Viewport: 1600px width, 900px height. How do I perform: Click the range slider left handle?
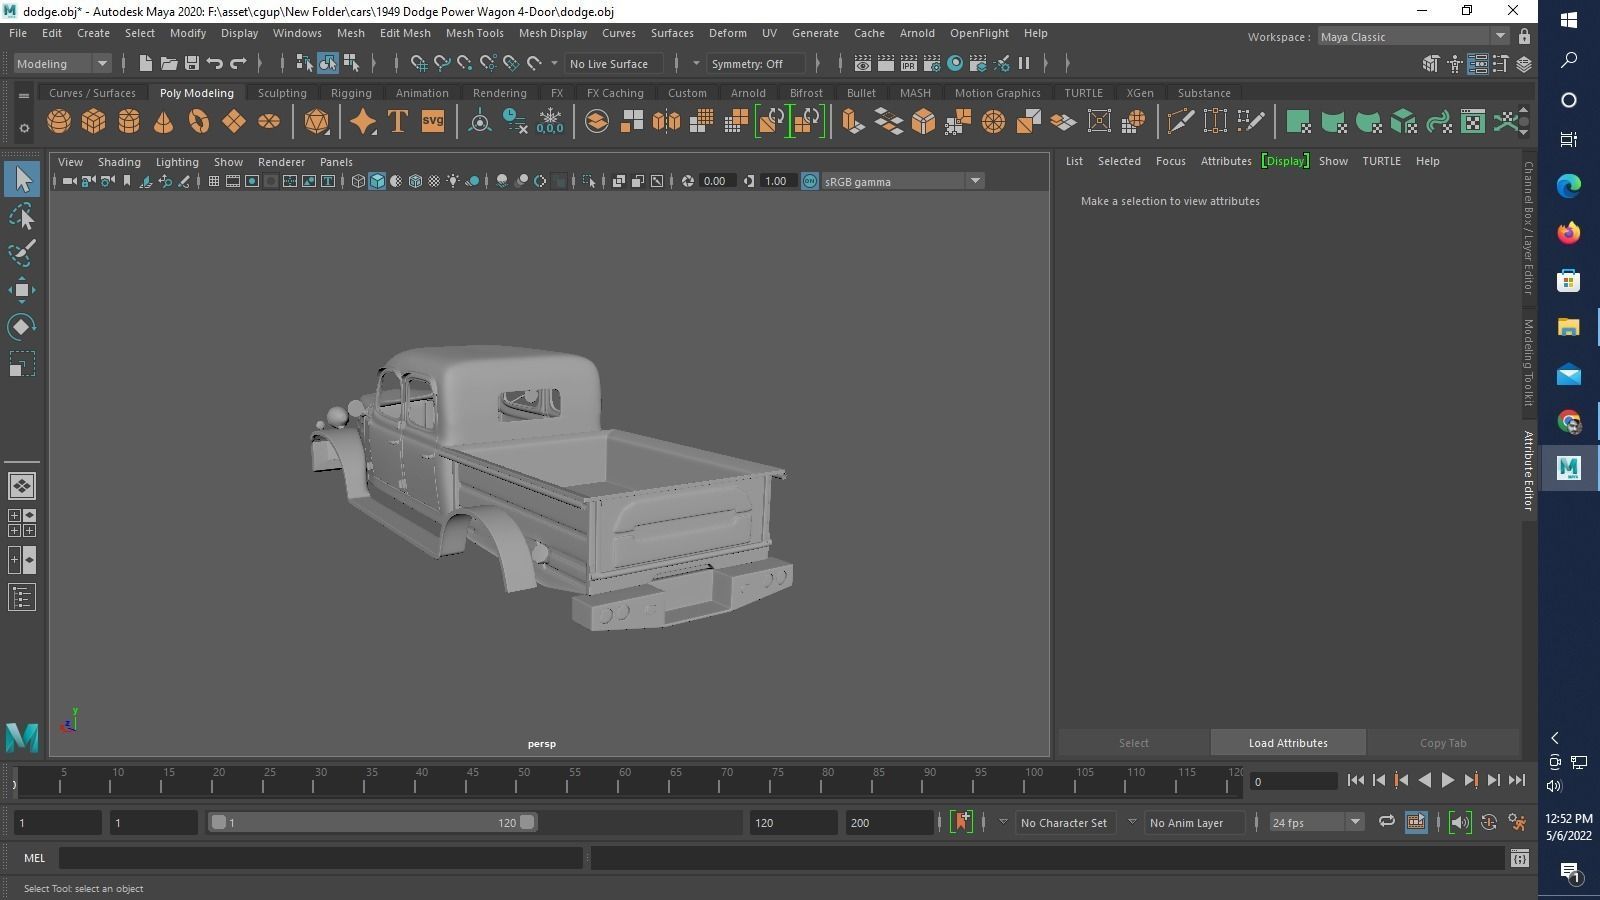(x=218, y=822)
